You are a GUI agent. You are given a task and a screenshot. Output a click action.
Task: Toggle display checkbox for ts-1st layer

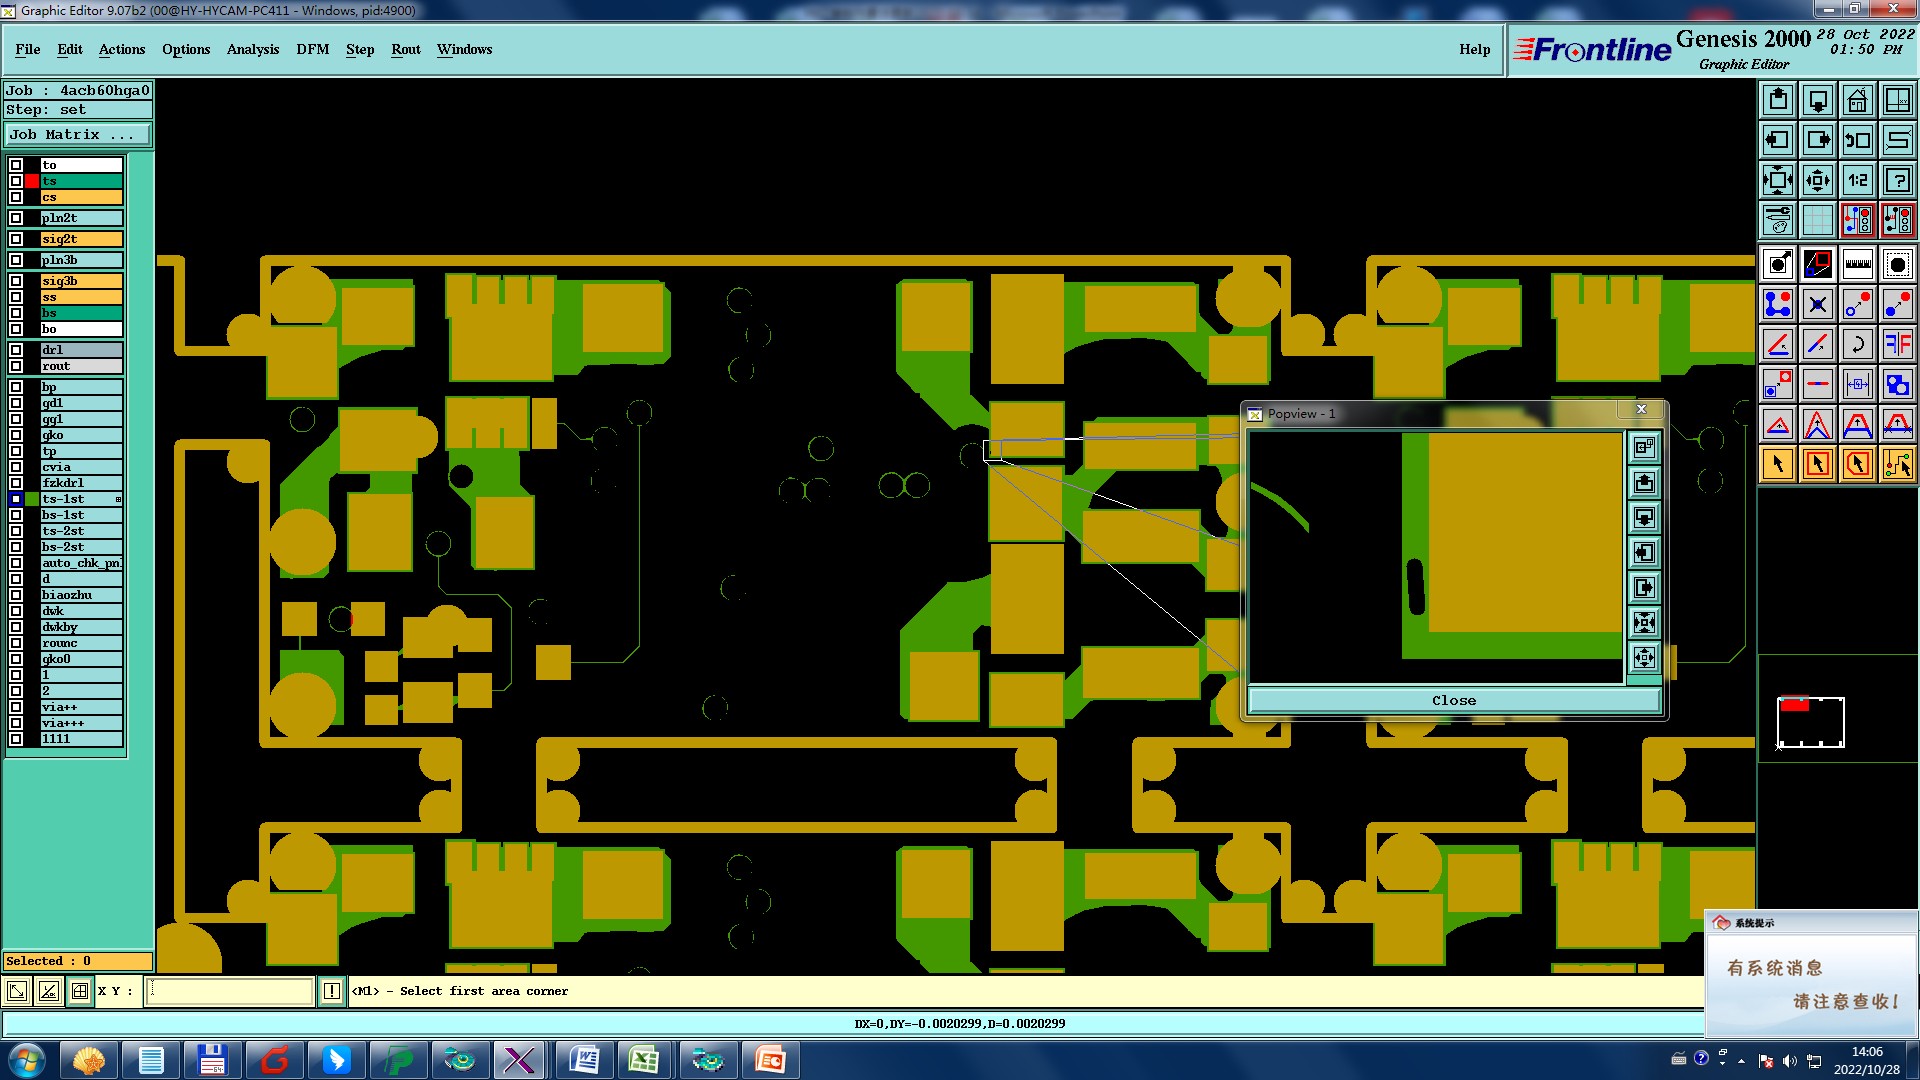coord(16,499)
